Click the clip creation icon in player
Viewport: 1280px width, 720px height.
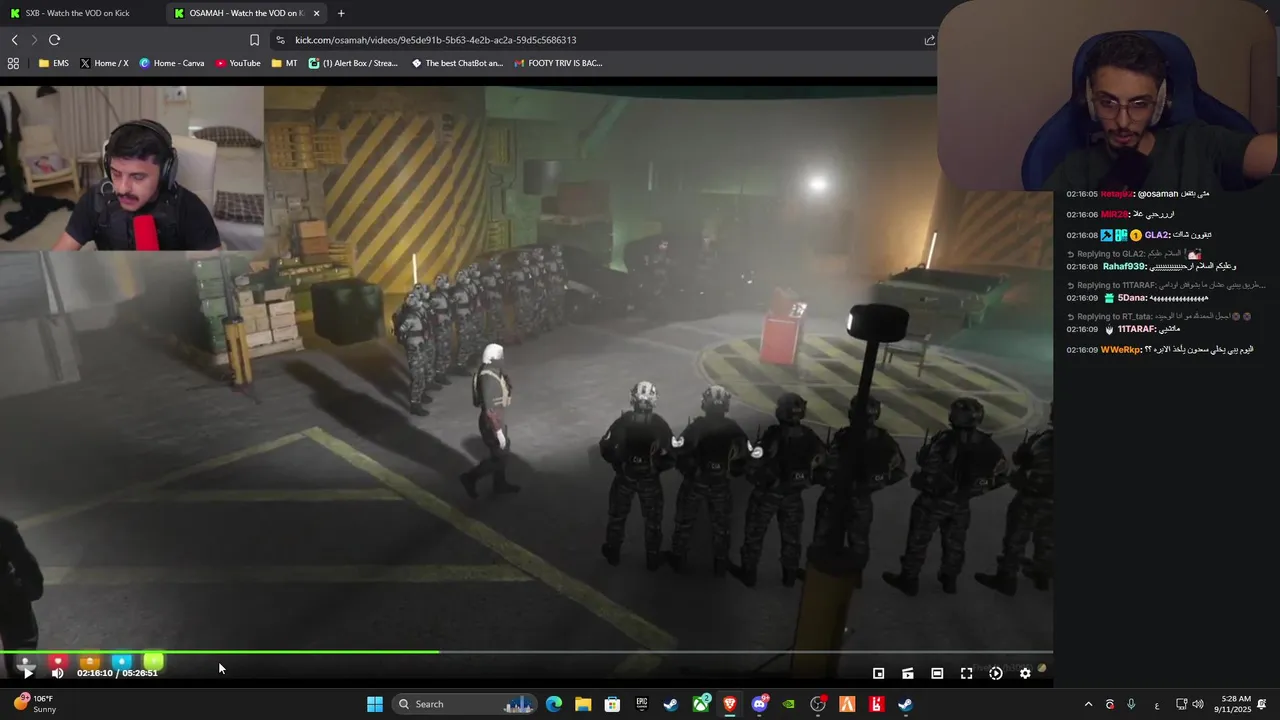pos(907,673)
